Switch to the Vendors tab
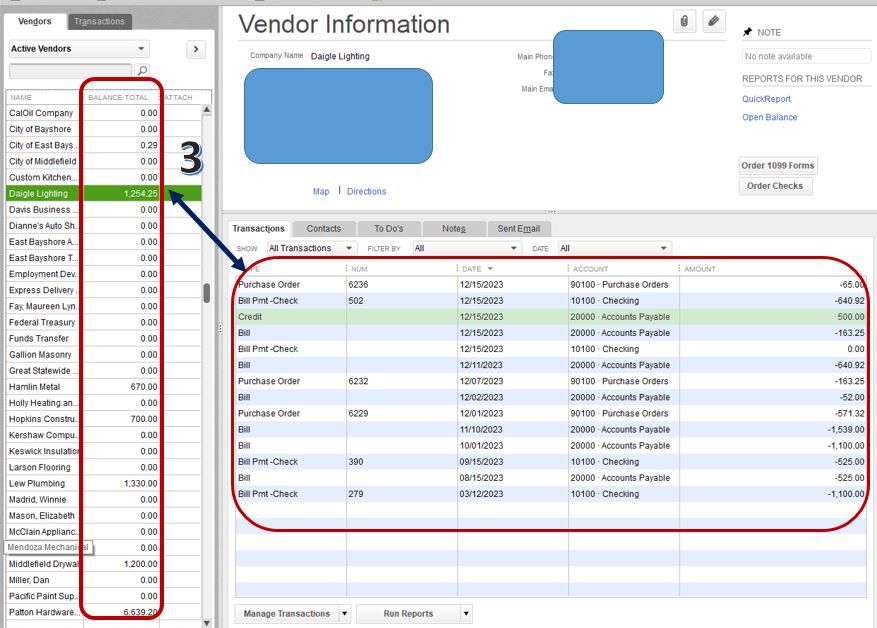 click(35, 21)
